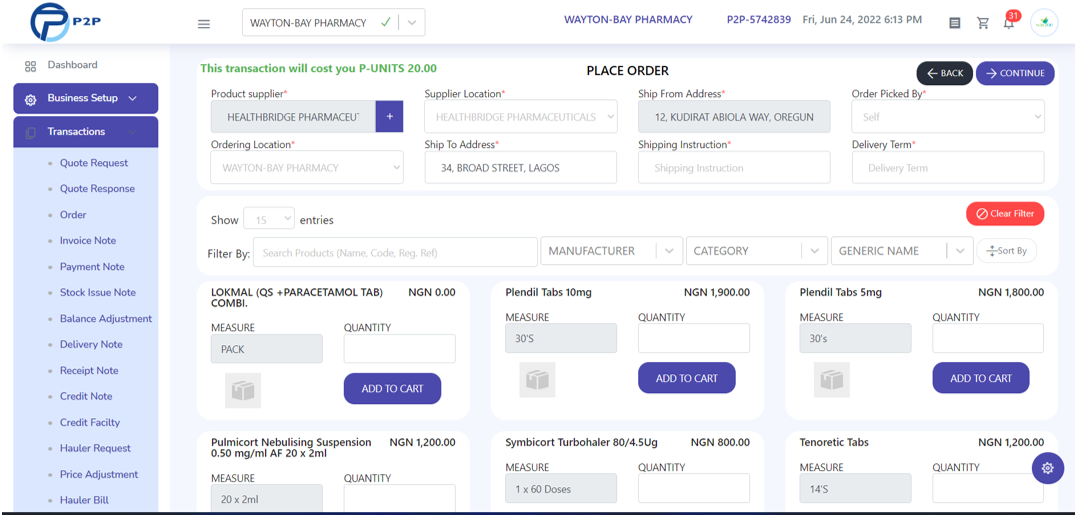
Task: Click the Plendil Tabs 10mg product image
Action: [538, 380]
